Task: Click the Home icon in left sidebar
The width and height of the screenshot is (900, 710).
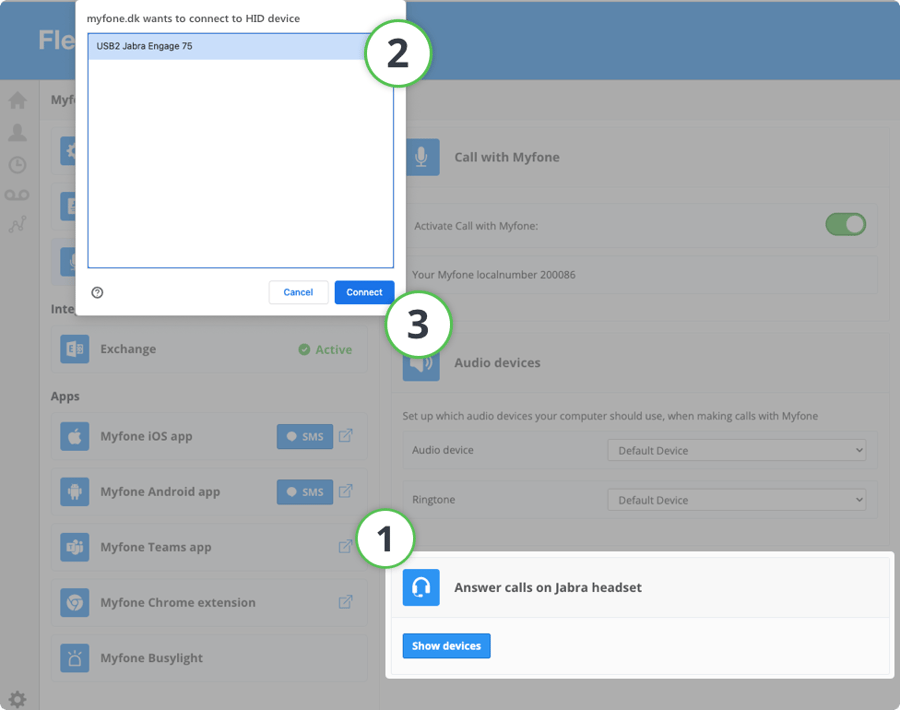Action: tap(17, 100)
